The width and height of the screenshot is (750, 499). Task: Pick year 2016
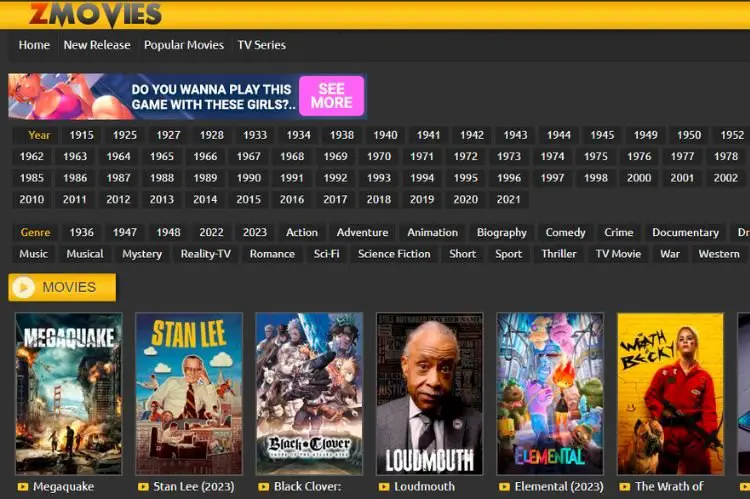pyautogui.click(x=292, y=200)
